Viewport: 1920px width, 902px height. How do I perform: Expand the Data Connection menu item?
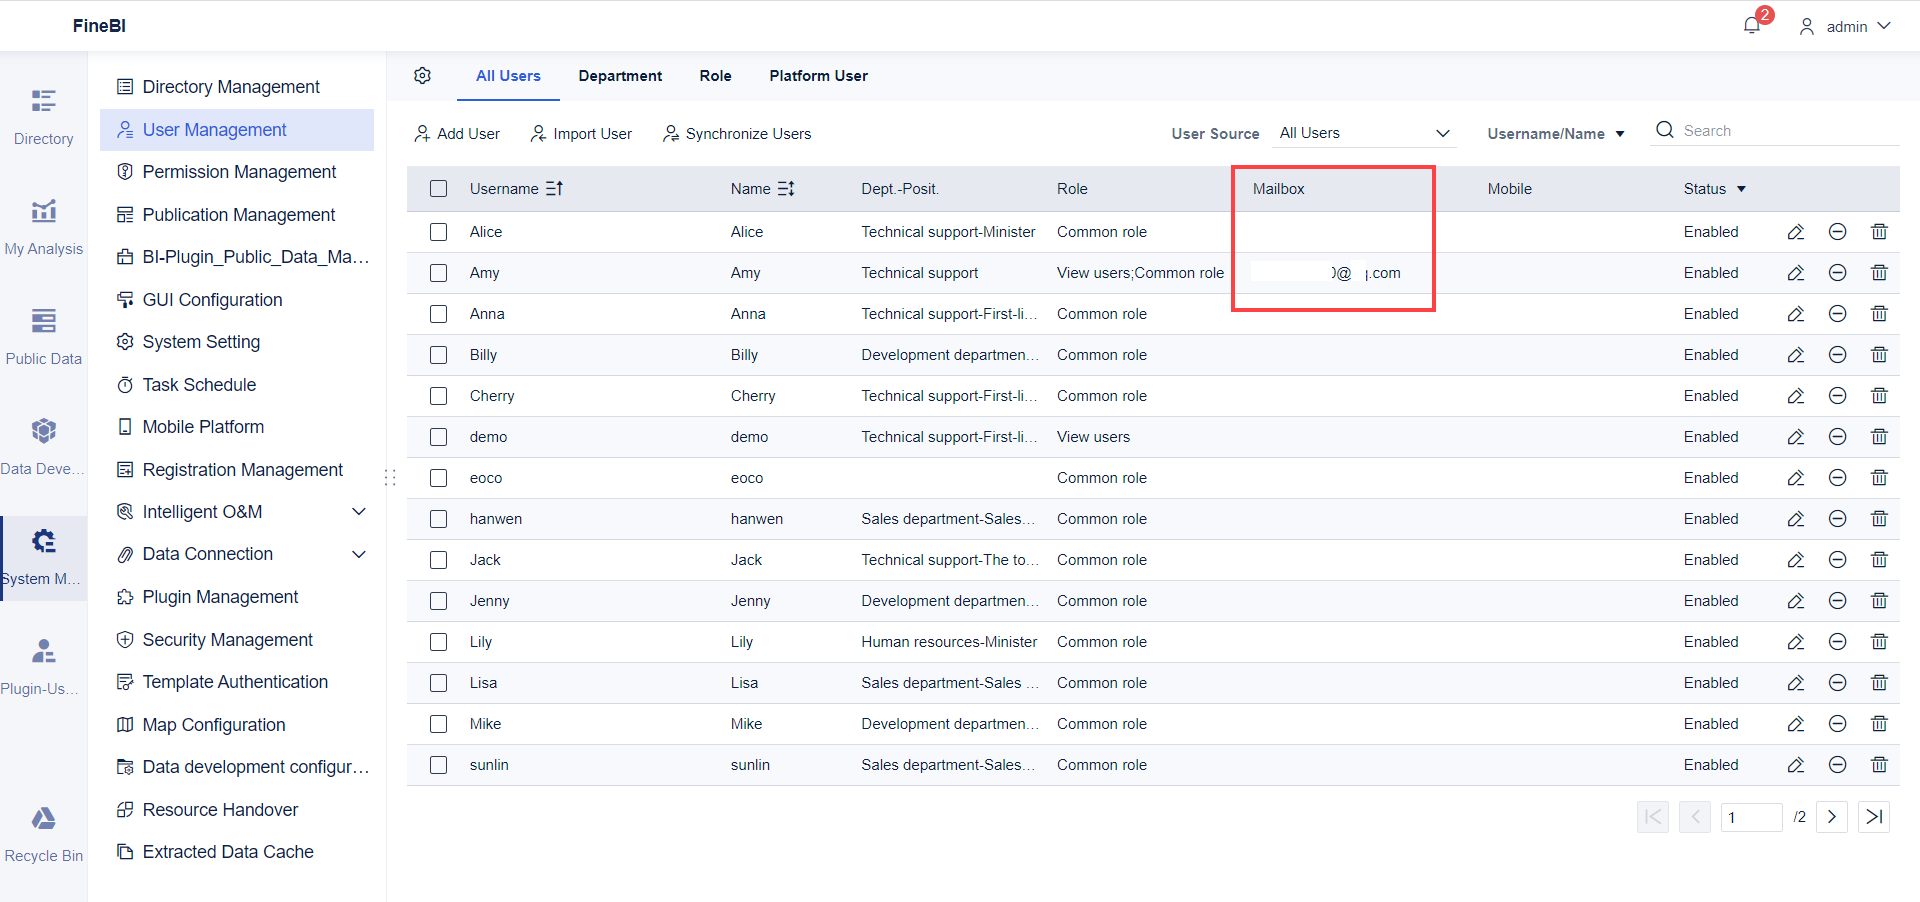click(x=240, y=553)
